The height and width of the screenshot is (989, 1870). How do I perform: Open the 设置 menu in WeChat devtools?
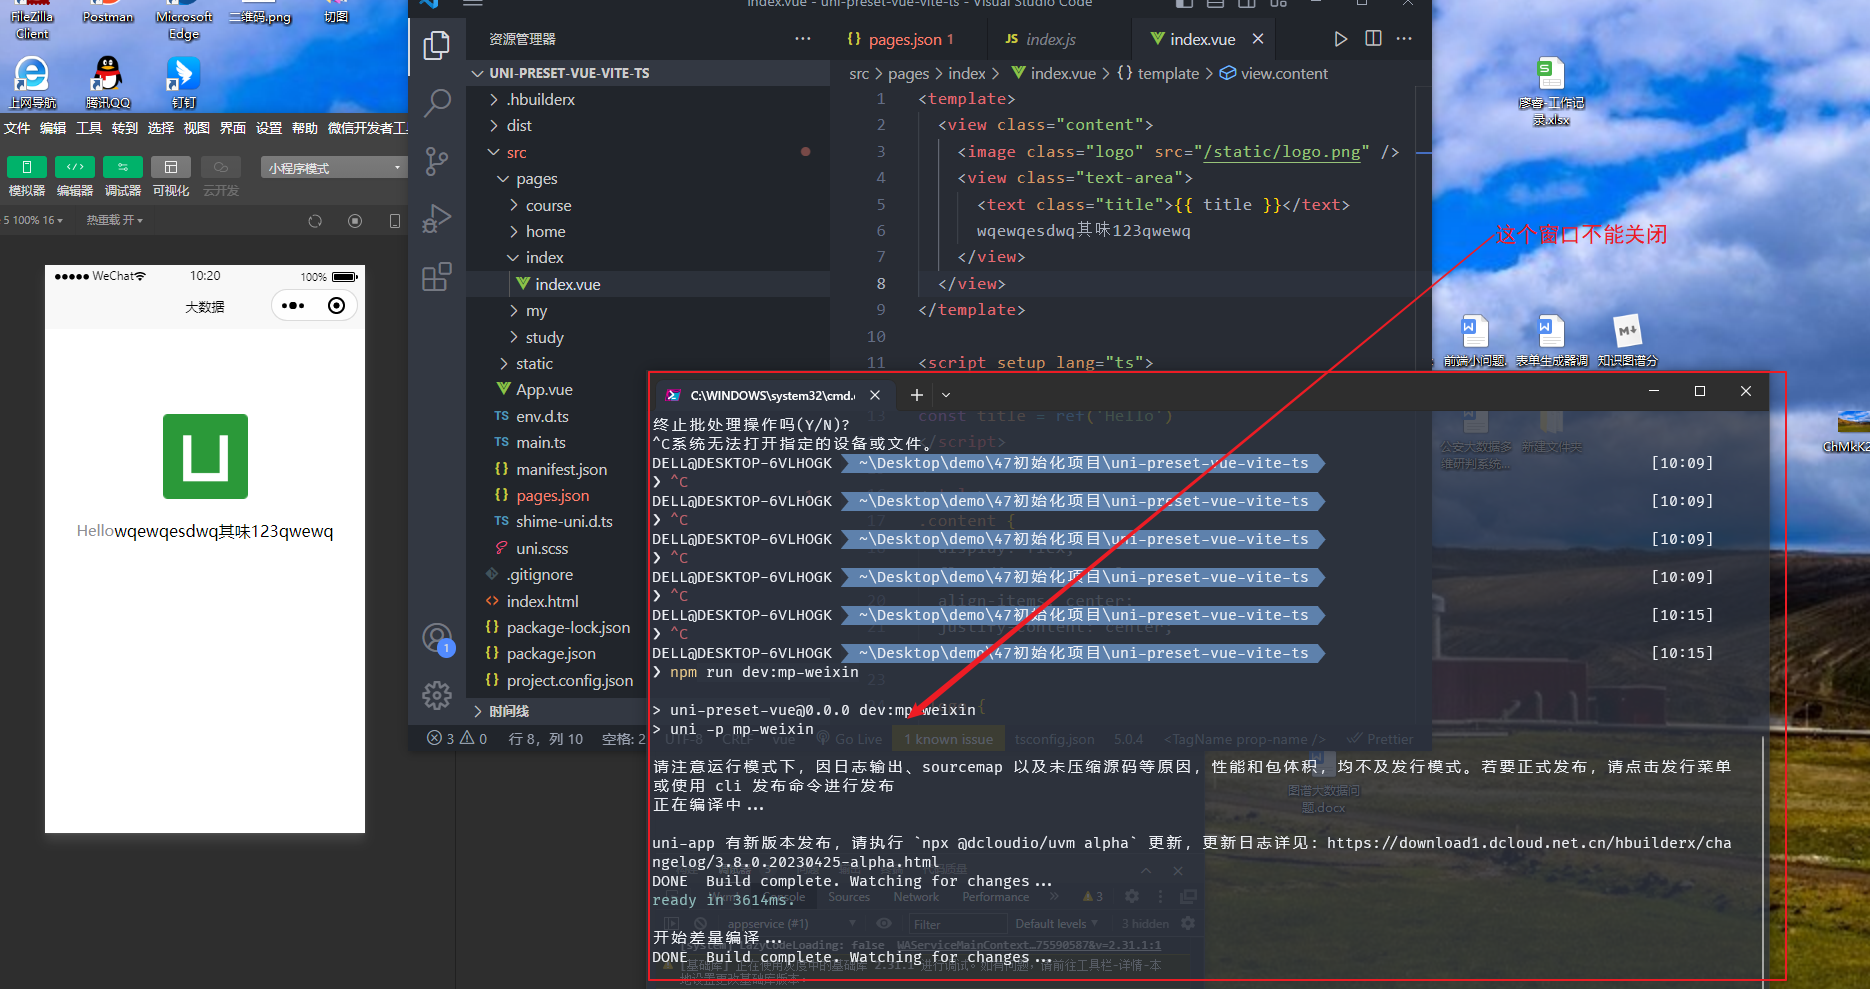point(269,128)
